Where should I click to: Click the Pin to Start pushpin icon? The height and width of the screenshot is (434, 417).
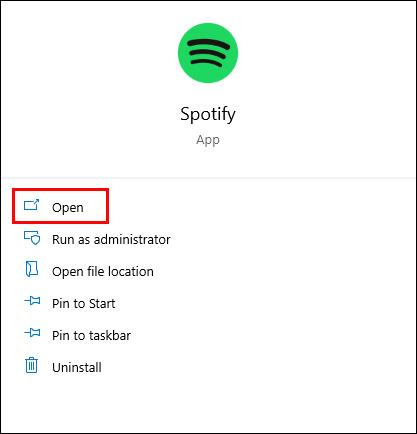[32, 301]
